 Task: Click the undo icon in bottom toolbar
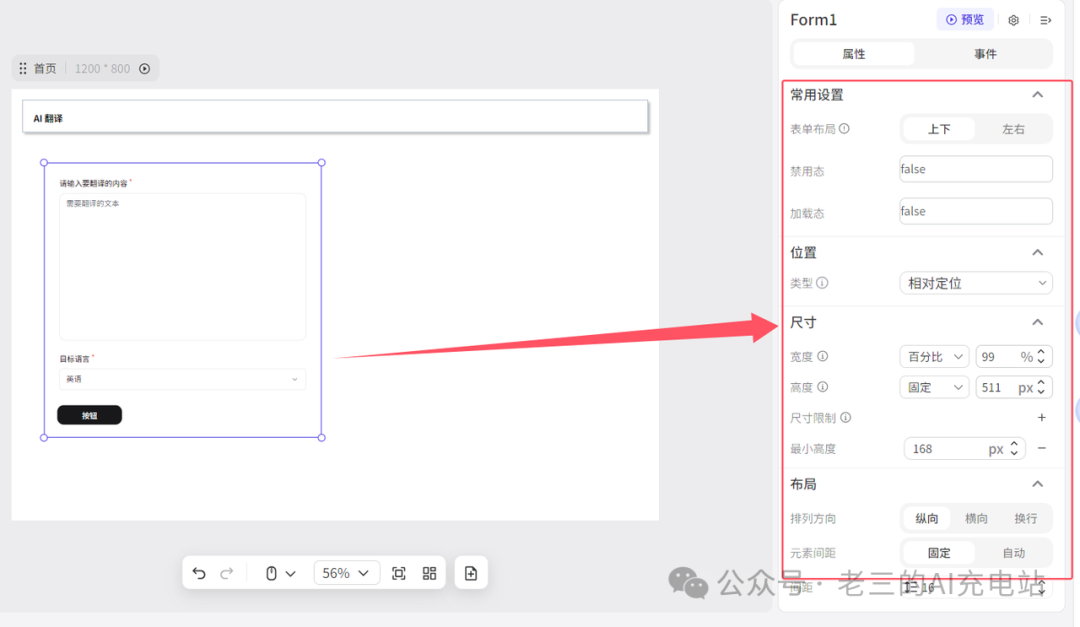click(x=199, y=573)
